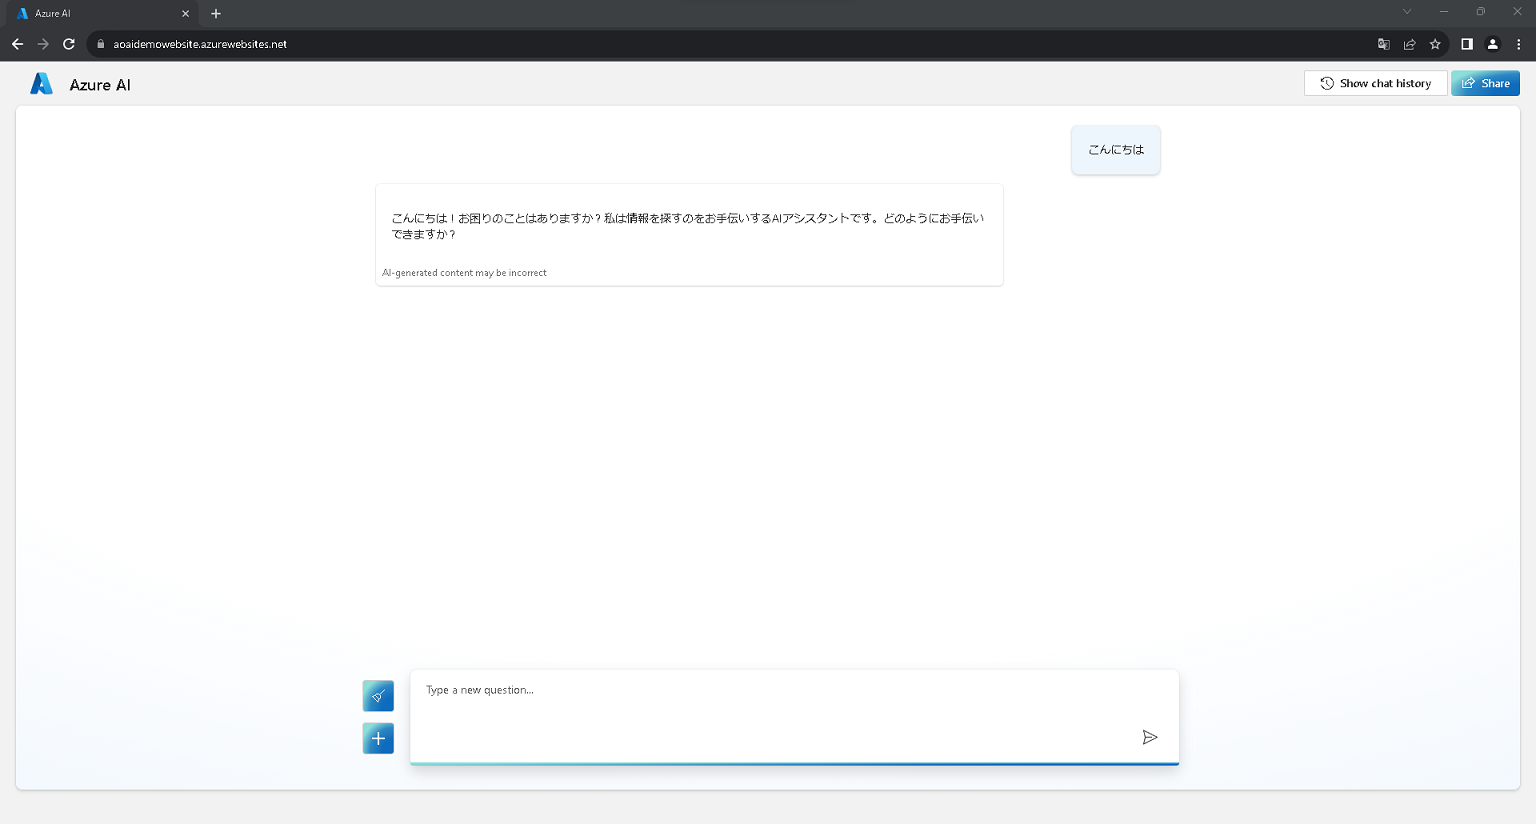Open the Google Translate icon in the address bar
The width and height of the screenshot is (1536, 824).
coord(1383,44)
